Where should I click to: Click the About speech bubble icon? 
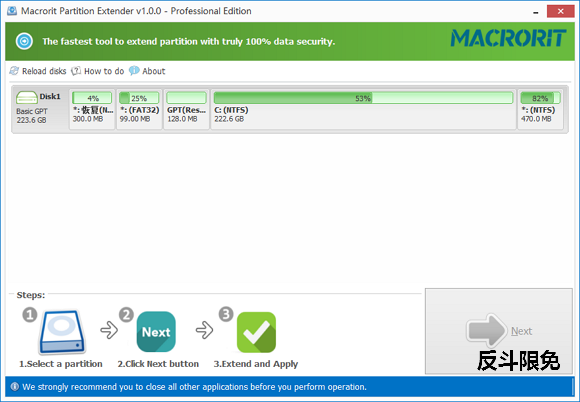[x=134, y=71]
